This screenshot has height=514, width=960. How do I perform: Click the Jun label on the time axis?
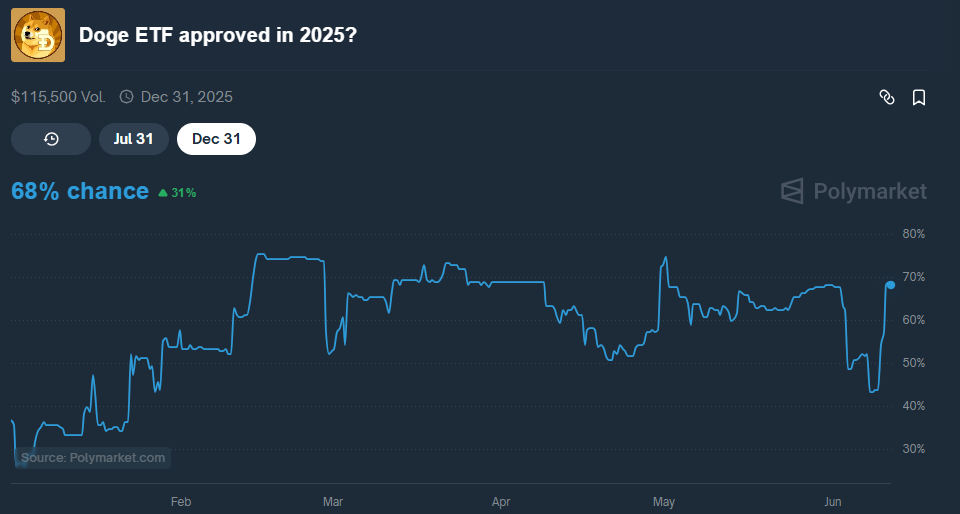tap(832, 500)
